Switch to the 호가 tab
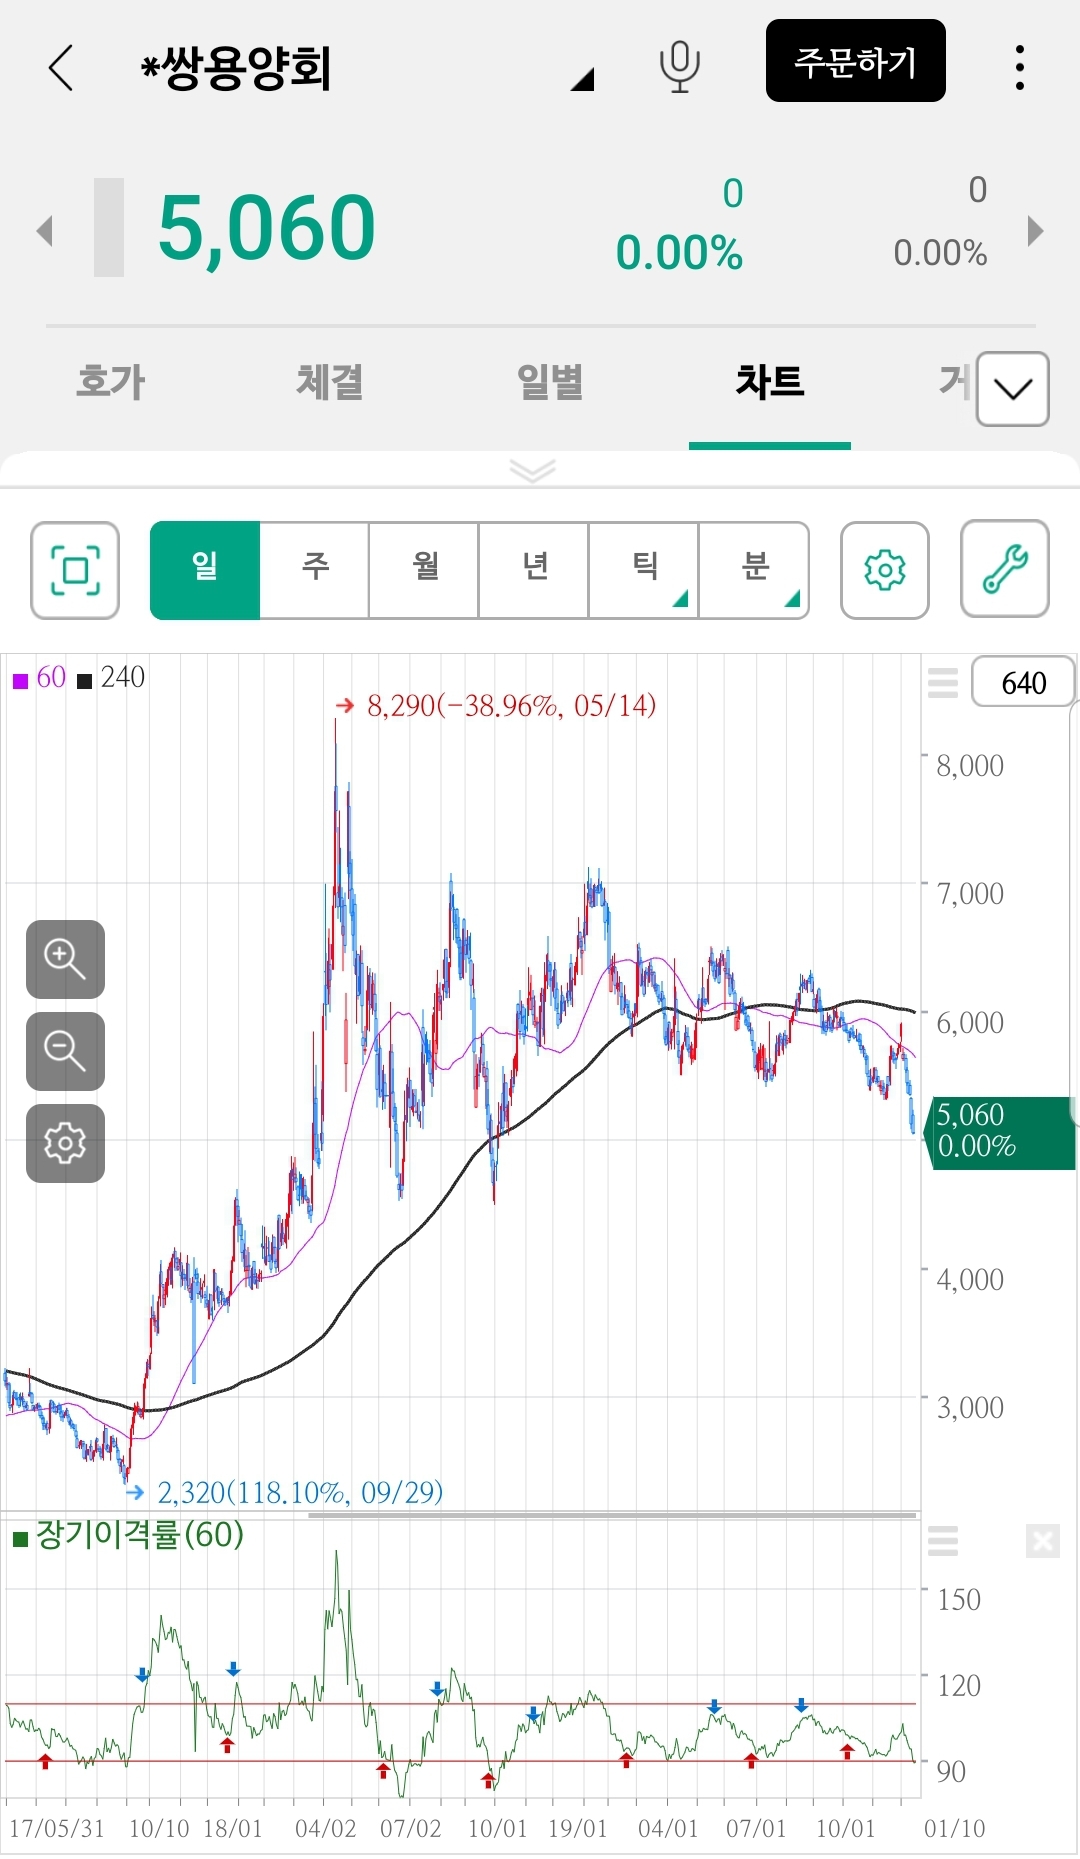Screen dimensions: 1080x1859 (x=111, y=382)
